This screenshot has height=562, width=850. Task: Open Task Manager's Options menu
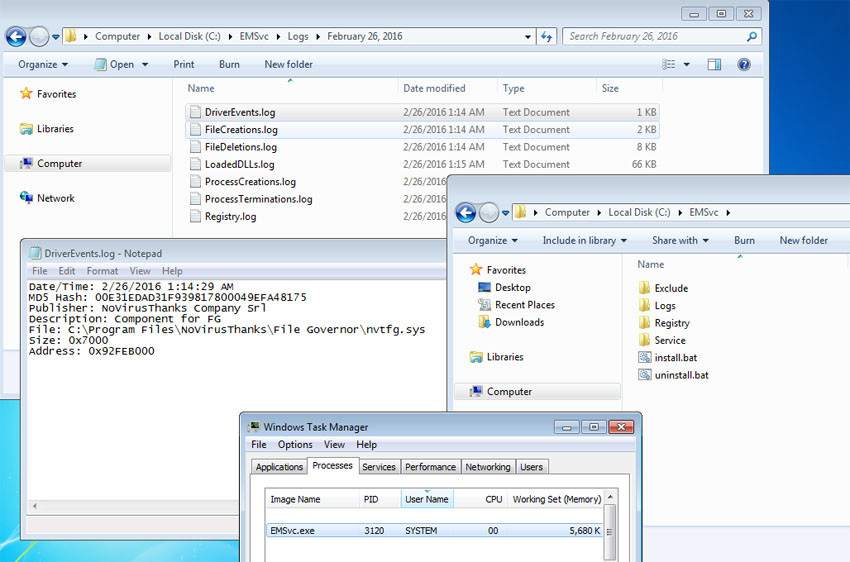coord(295,445)
